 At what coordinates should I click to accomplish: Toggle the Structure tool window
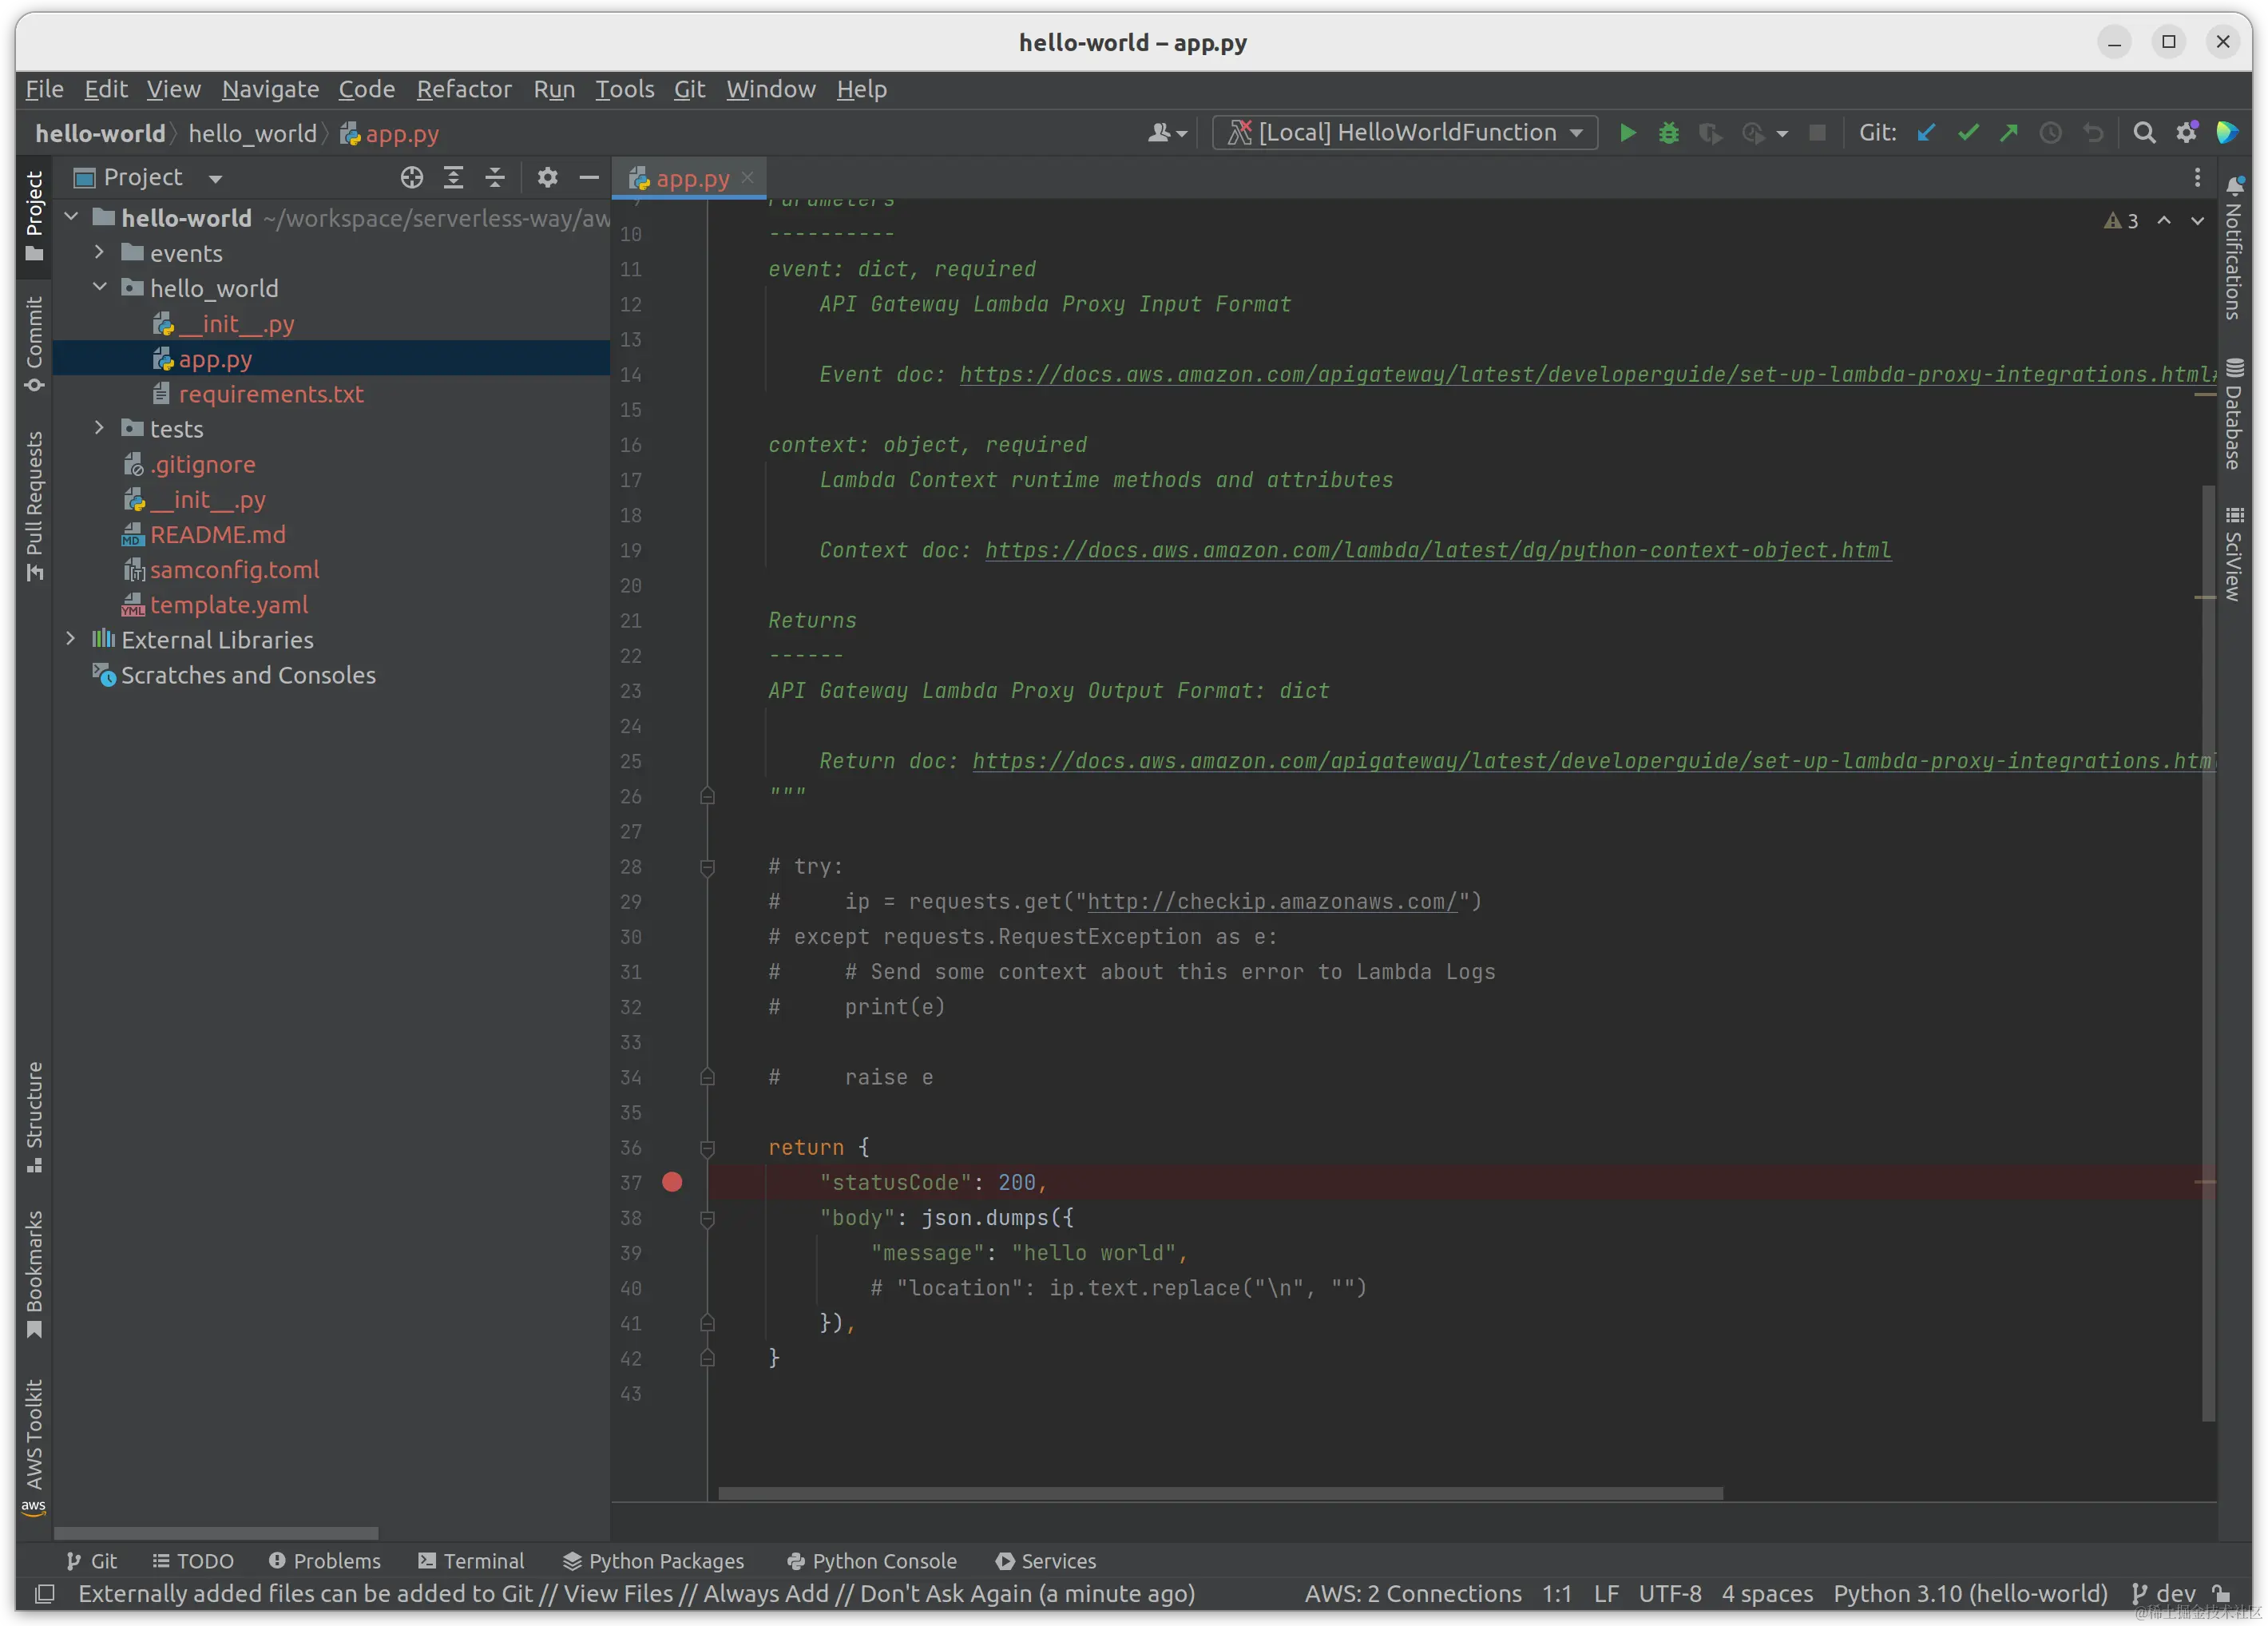point(34,1115)
